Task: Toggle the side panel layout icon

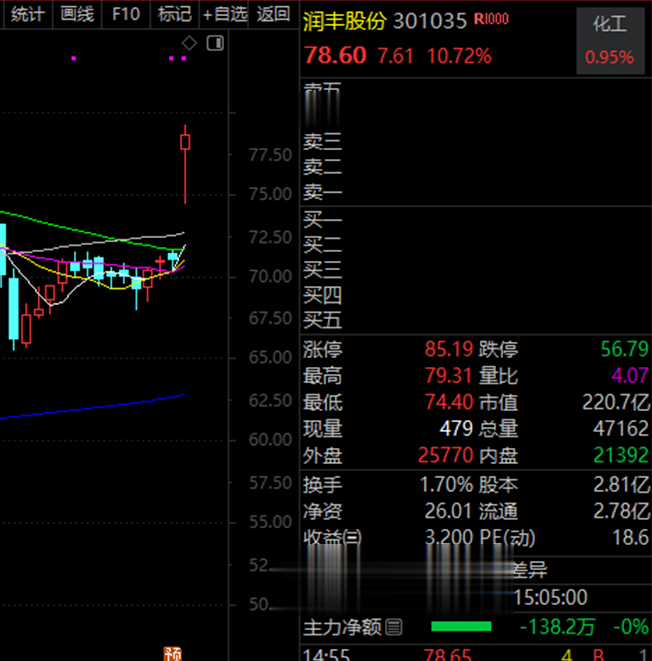Action: tap(215, 43)
